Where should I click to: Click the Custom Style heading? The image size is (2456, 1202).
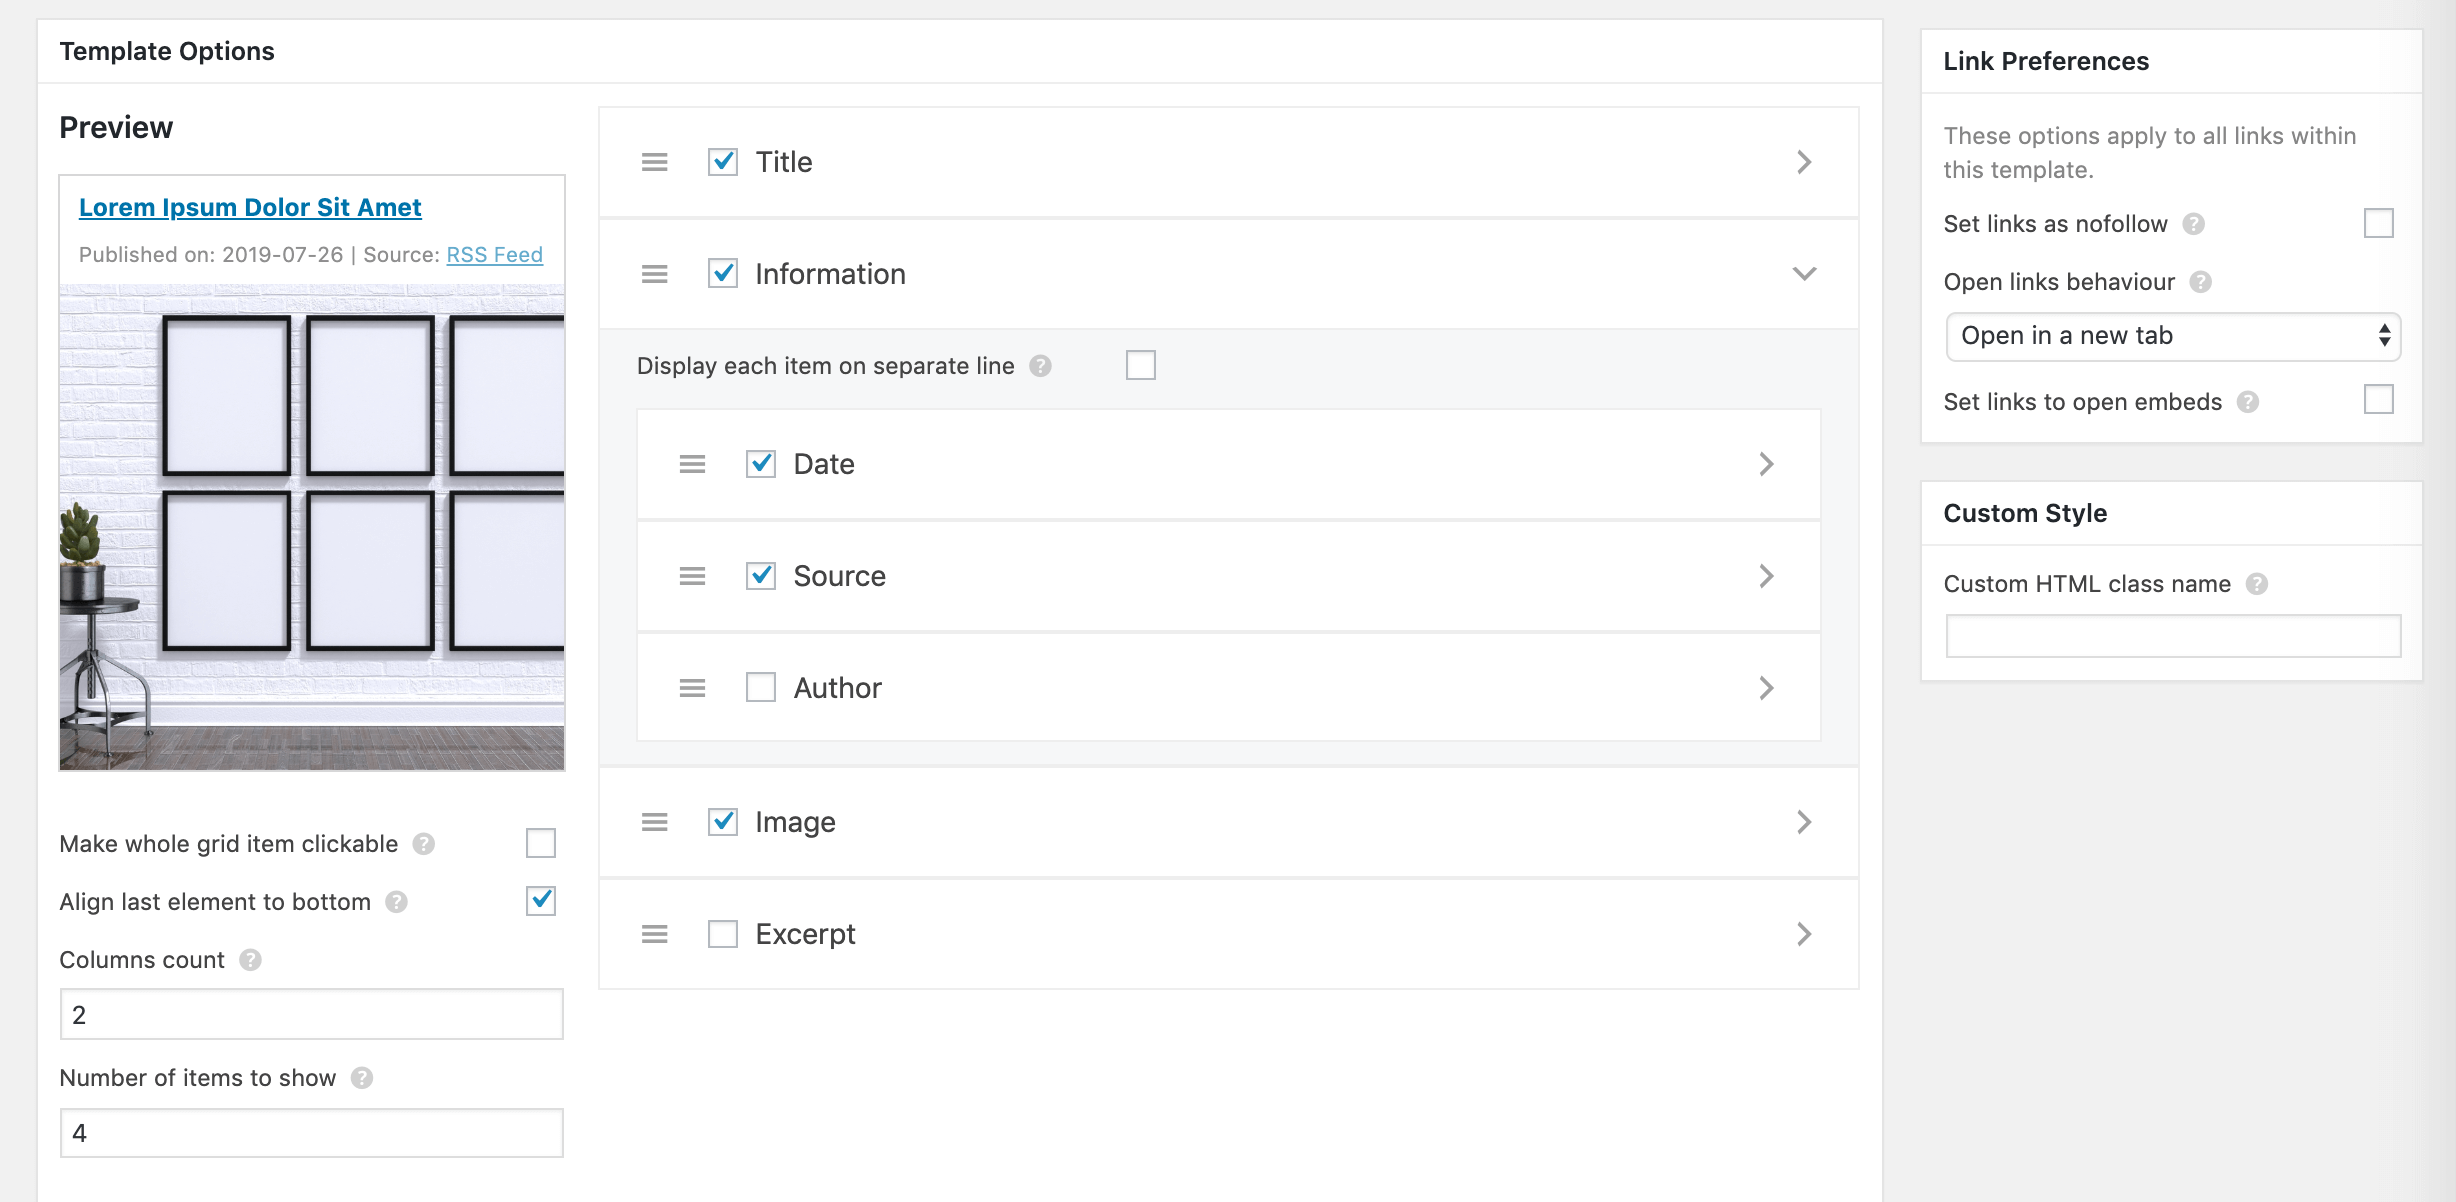pos(2025,513)
